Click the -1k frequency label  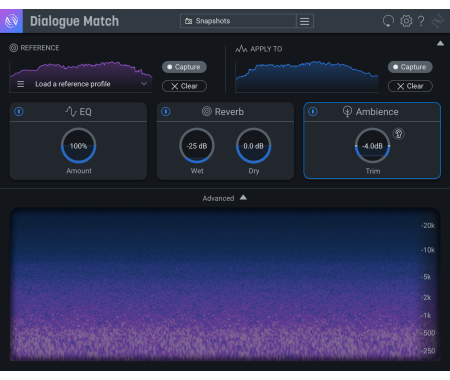coord(426,315)
